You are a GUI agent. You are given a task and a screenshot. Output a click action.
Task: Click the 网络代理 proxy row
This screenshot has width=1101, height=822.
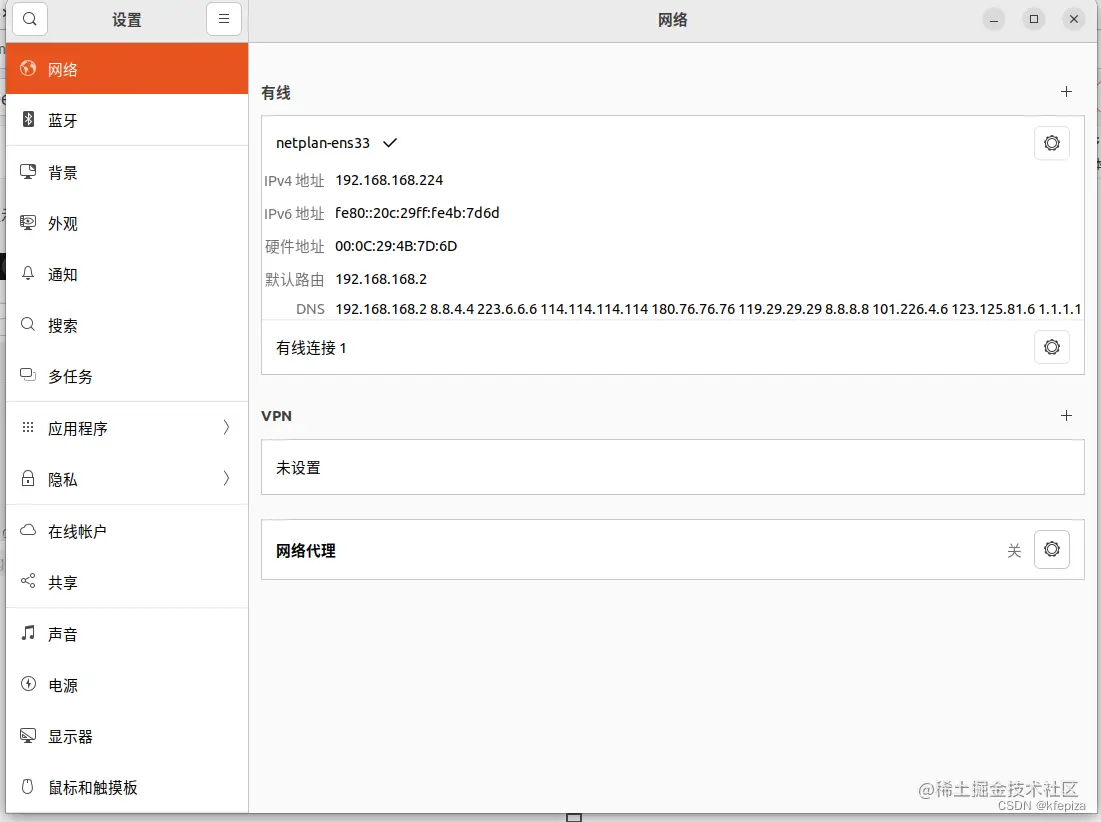673,550
